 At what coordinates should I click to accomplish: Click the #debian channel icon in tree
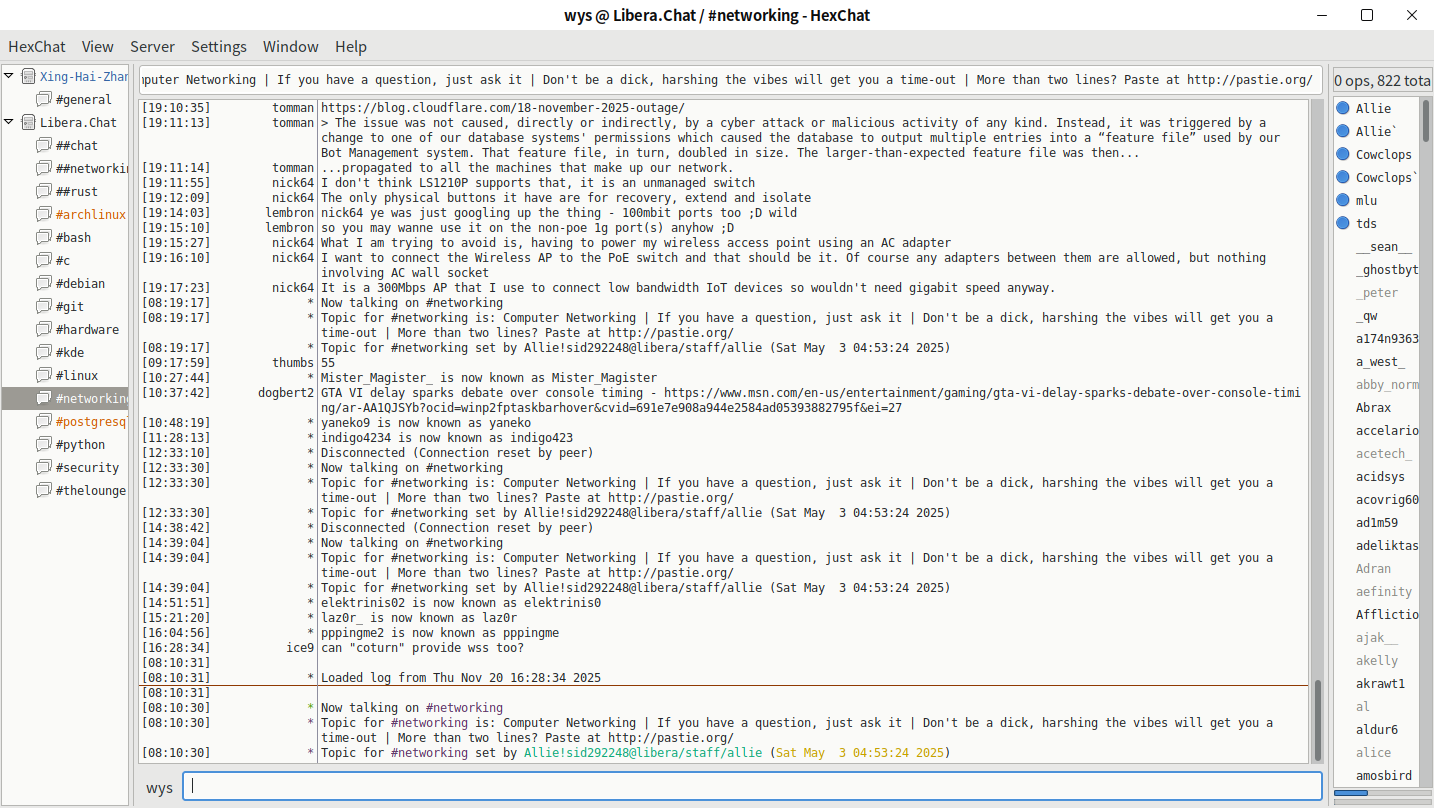point(43,283)
